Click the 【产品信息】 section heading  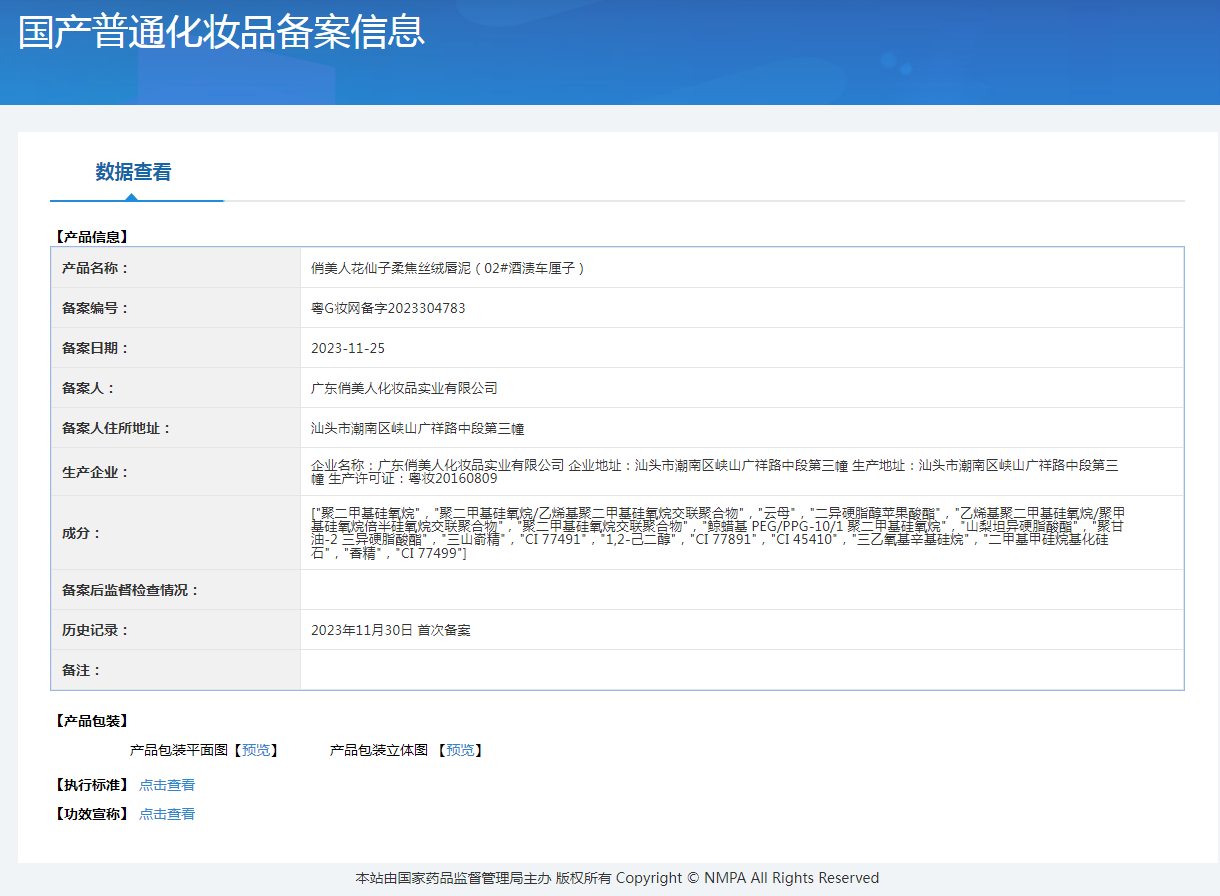[92, 237]
